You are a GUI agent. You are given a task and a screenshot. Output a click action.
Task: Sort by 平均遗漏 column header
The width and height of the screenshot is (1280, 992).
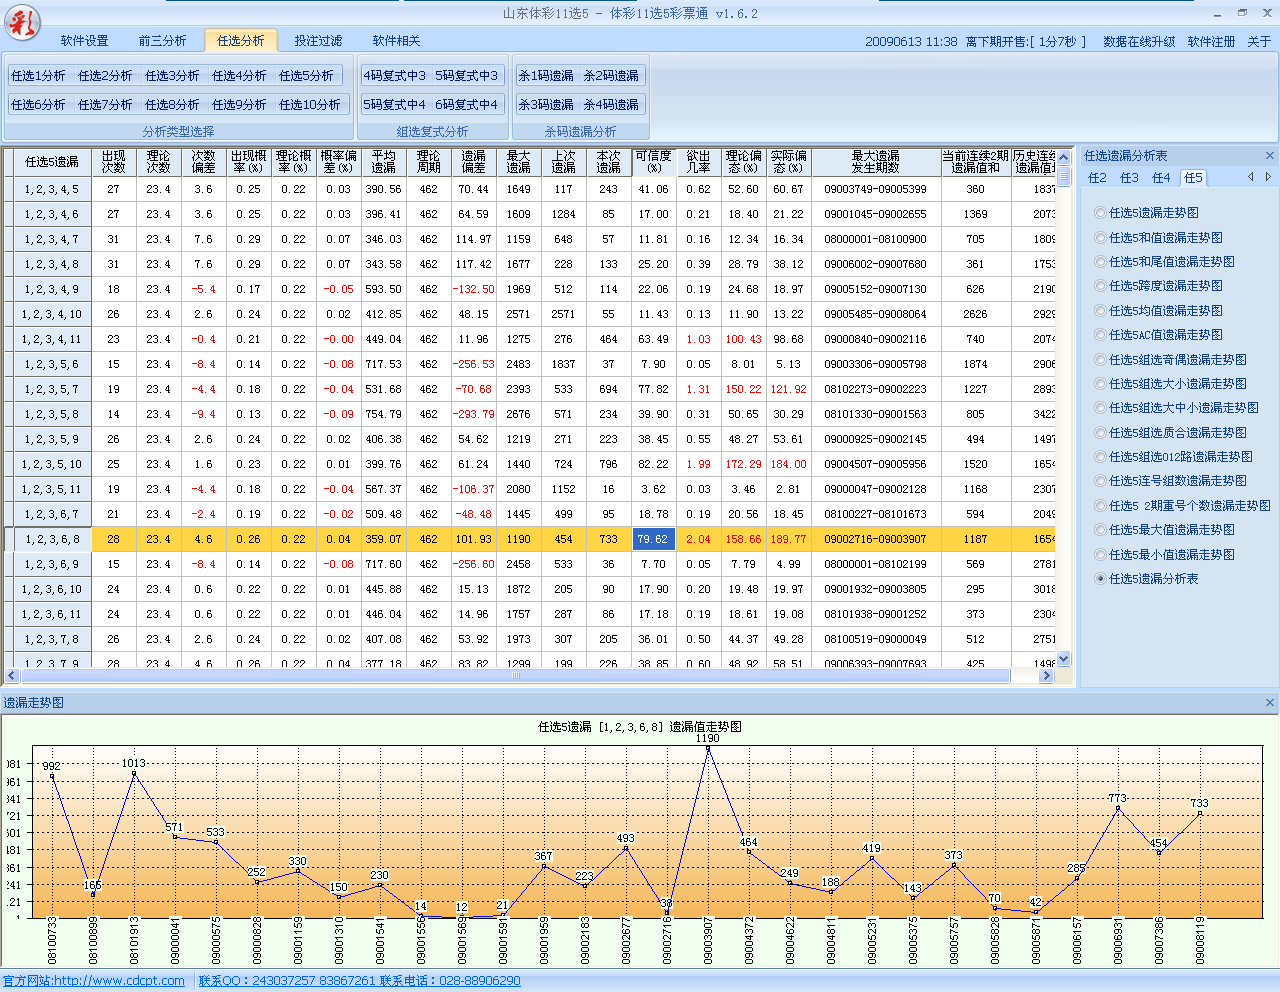(383, 162)
